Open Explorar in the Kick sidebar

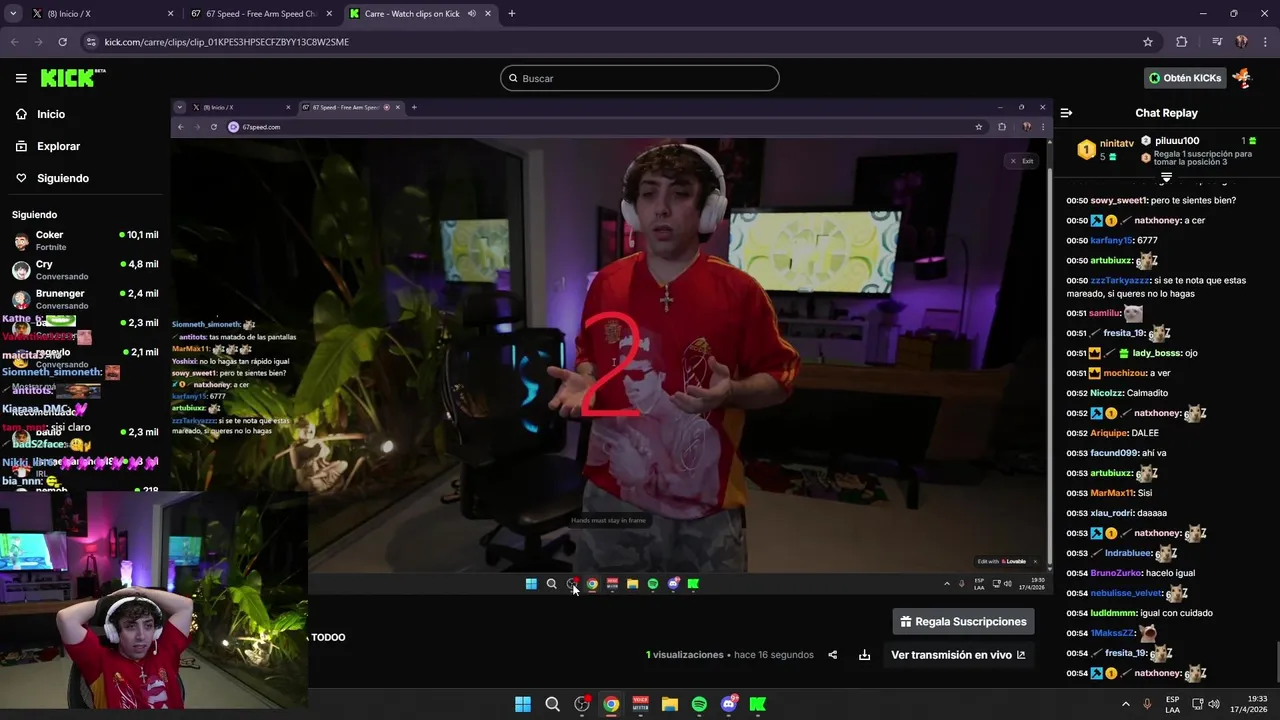(x=58, y=146)
